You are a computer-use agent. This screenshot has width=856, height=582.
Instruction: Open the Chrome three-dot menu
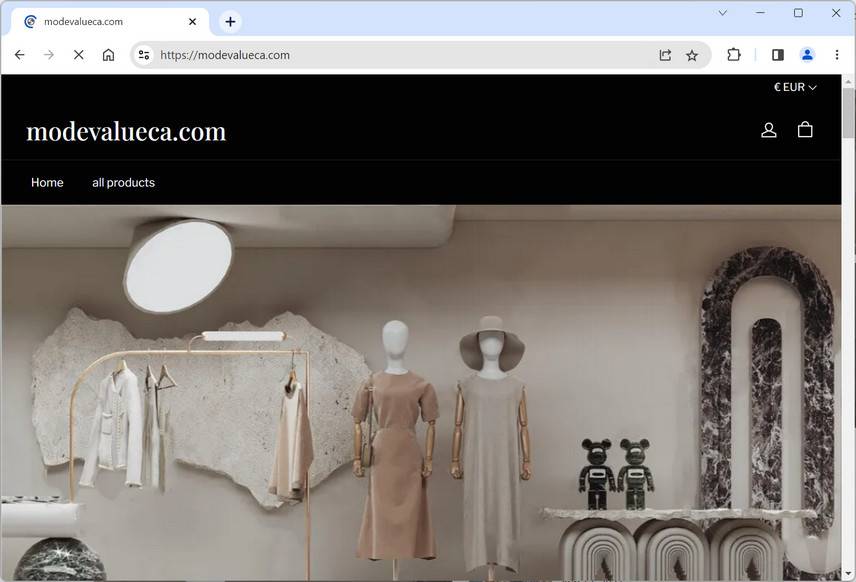tap(837, 55)
